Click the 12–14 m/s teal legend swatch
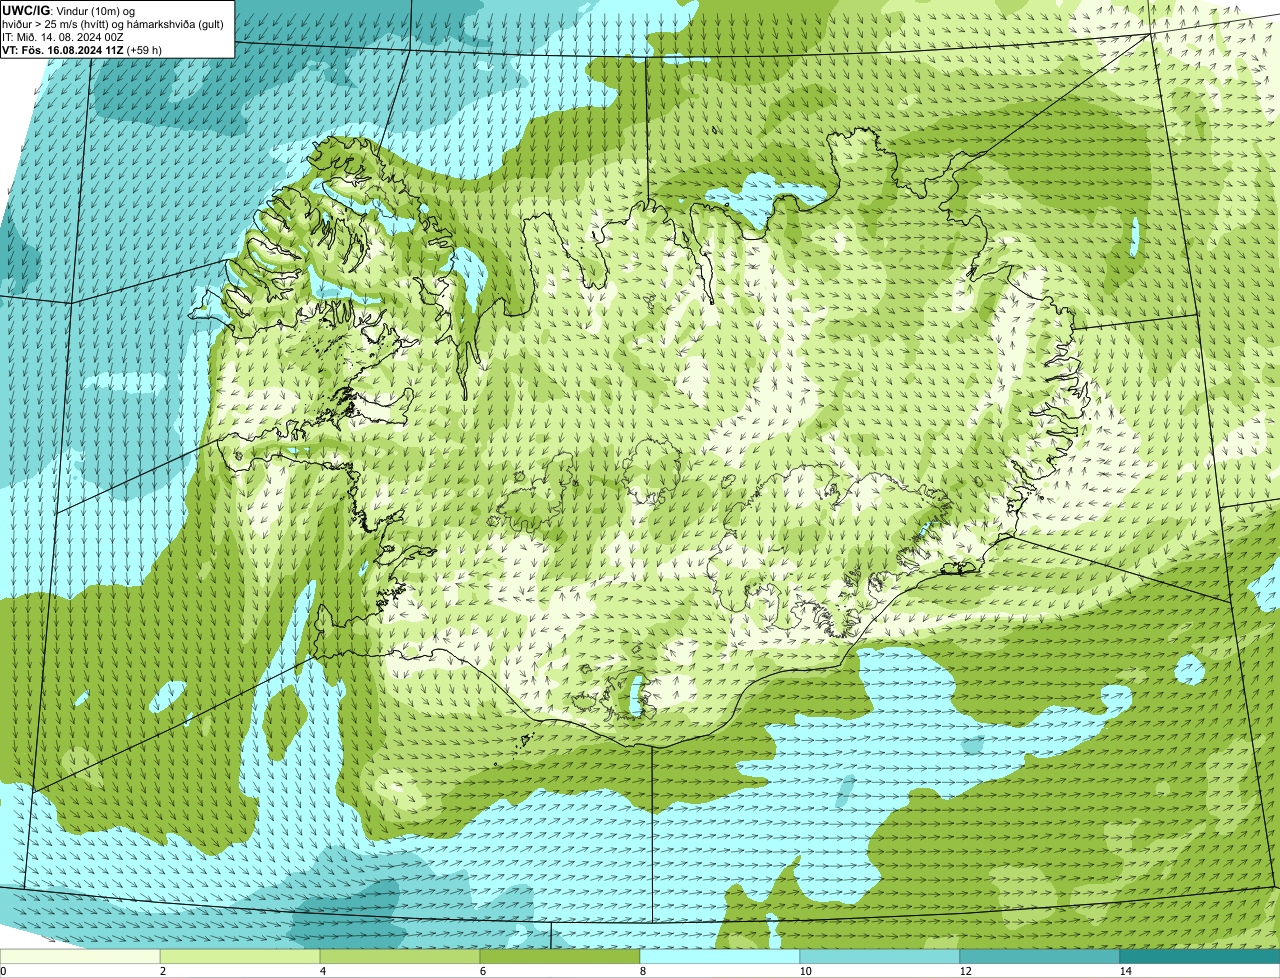The image size is (1280, 978). pyautogui.click(x=1040, y=956)
